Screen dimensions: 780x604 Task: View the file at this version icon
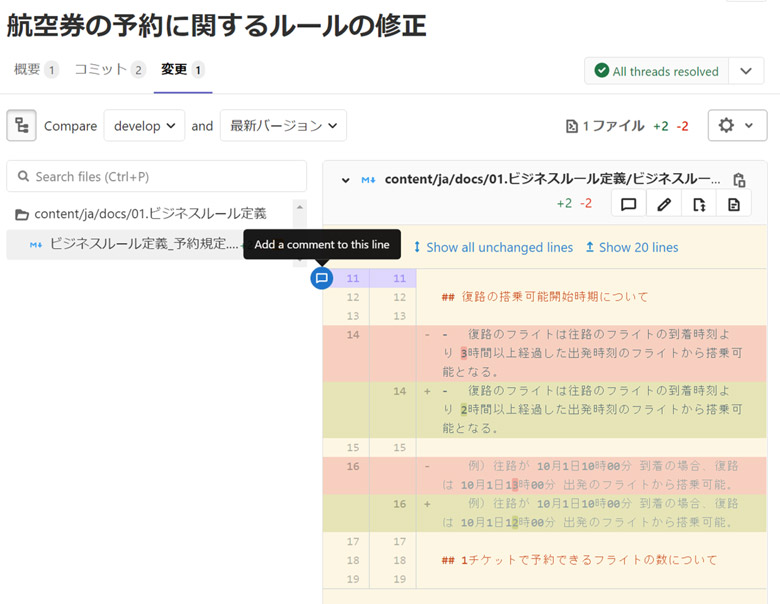734,204
